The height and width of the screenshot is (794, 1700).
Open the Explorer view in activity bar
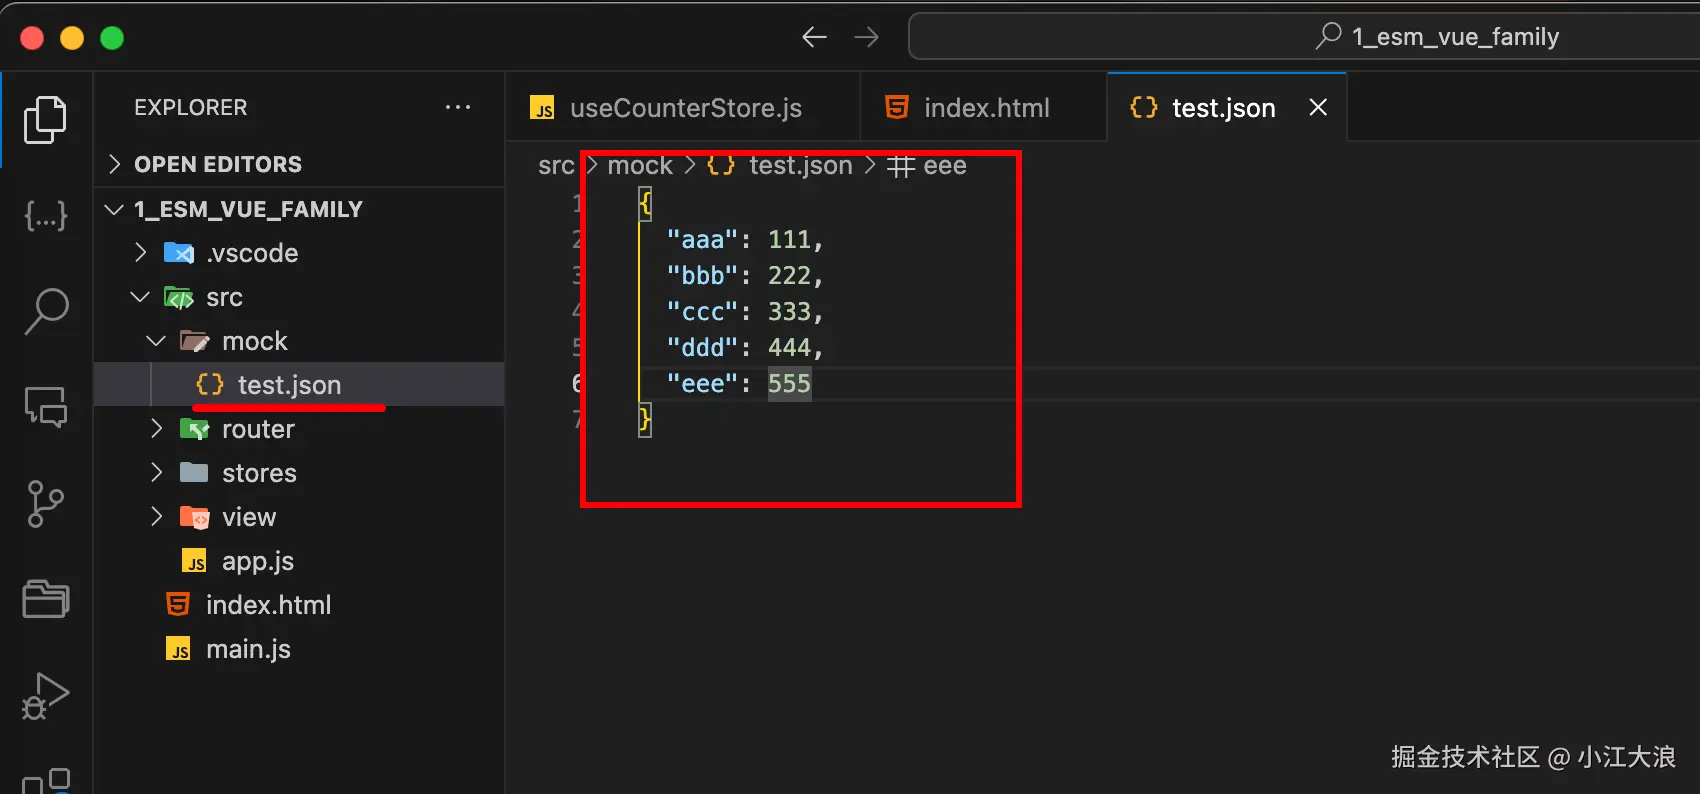46,120
